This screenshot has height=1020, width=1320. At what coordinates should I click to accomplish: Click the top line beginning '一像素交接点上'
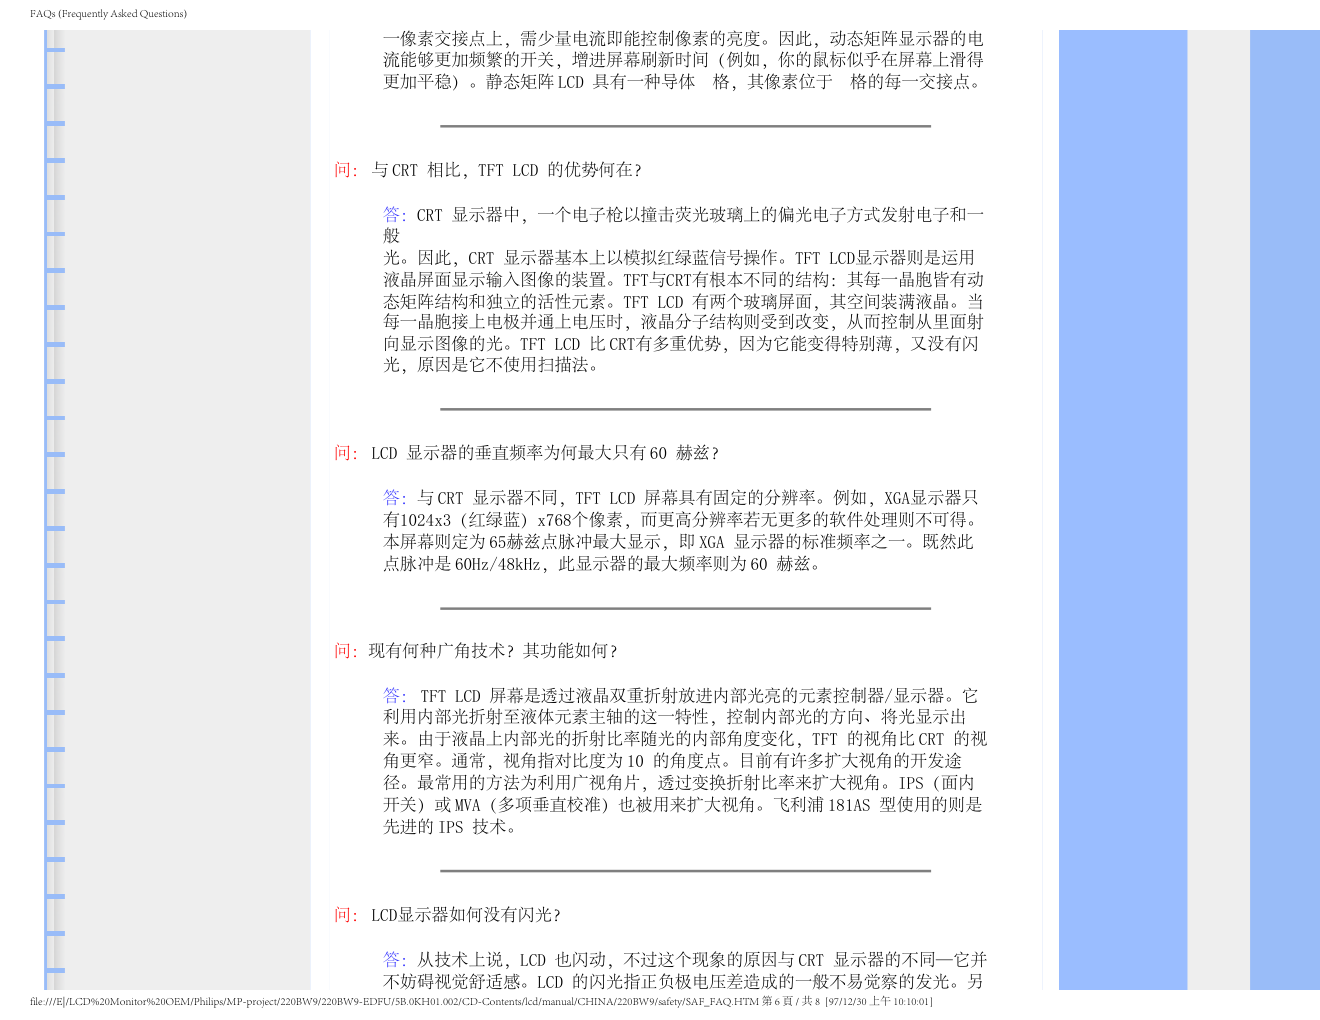[x=683, y=38]
